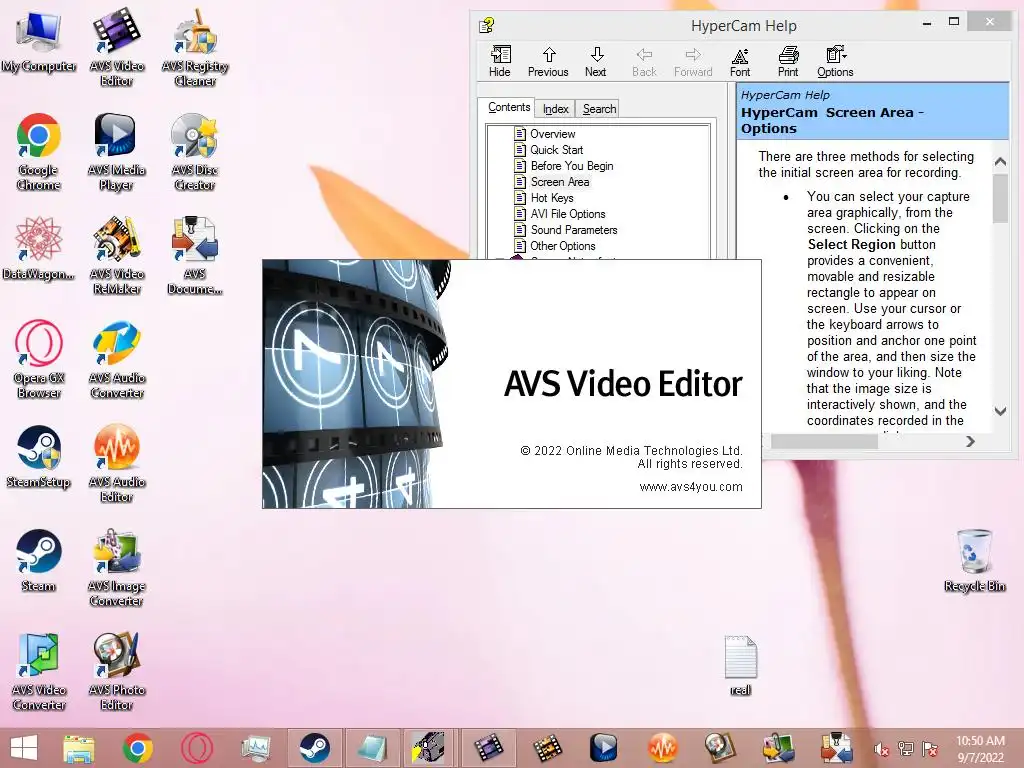Open the Other Options help topic
This screenshot has height=768, width=1024.
(562, 246)
